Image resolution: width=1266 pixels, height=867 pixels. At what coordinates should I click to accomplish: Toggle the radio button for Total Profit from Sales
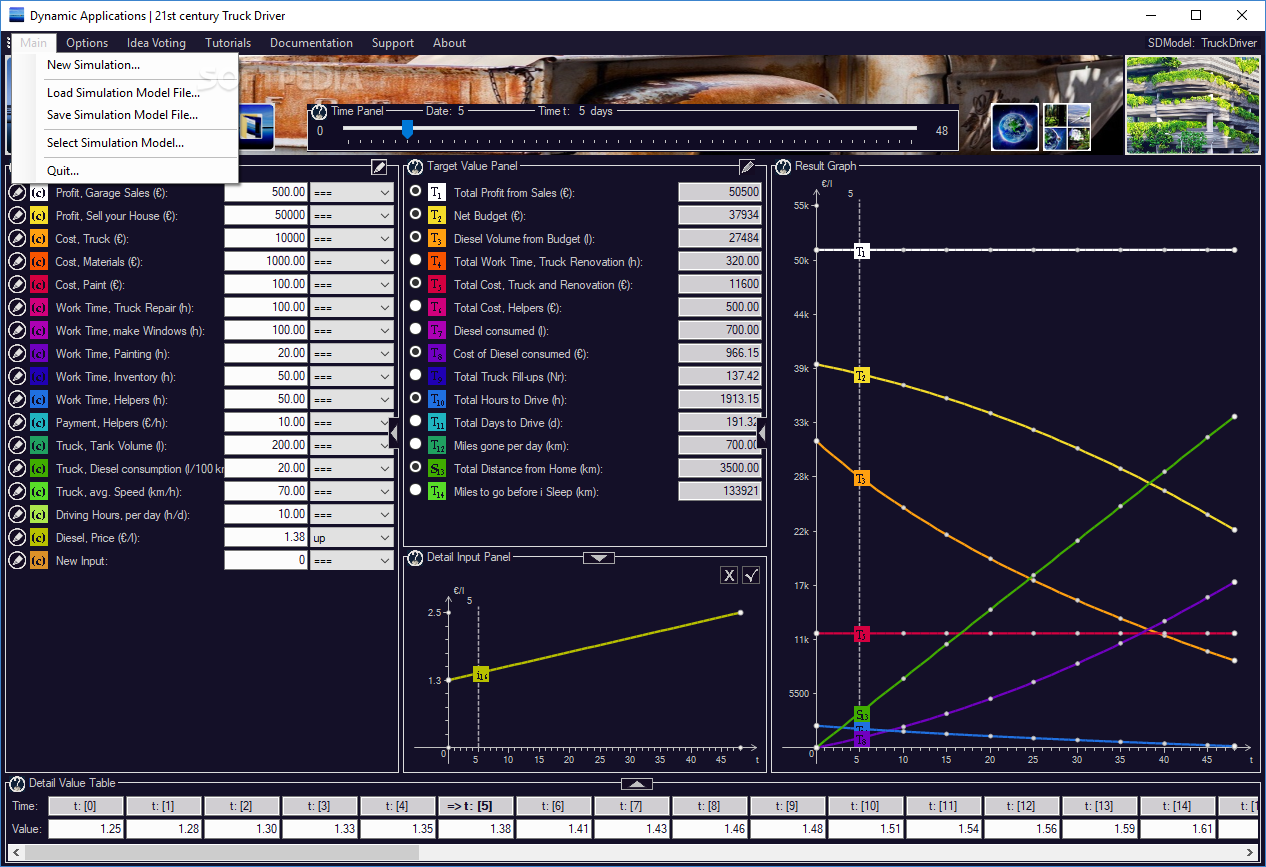(415, 191)
